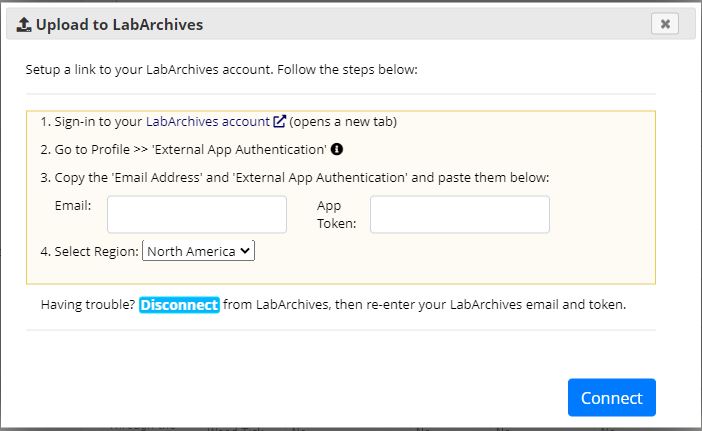
Task: Click the upload icon in dialog title
Action: (x=24, y=25)
